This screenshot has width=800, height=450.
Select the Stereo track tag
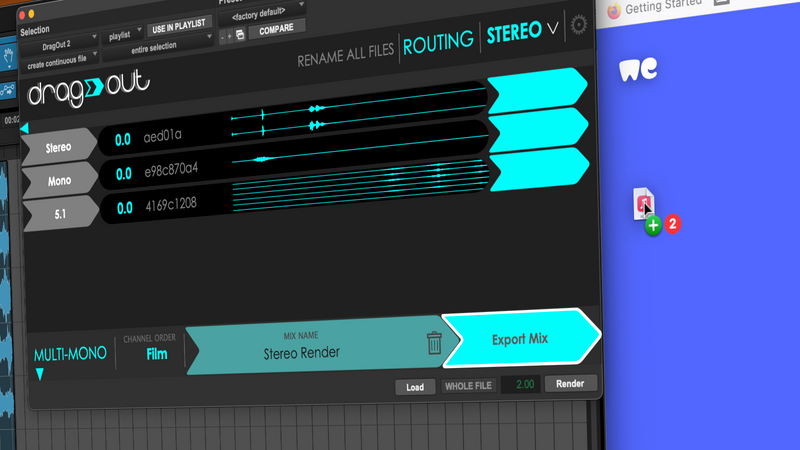pos(59,147)
